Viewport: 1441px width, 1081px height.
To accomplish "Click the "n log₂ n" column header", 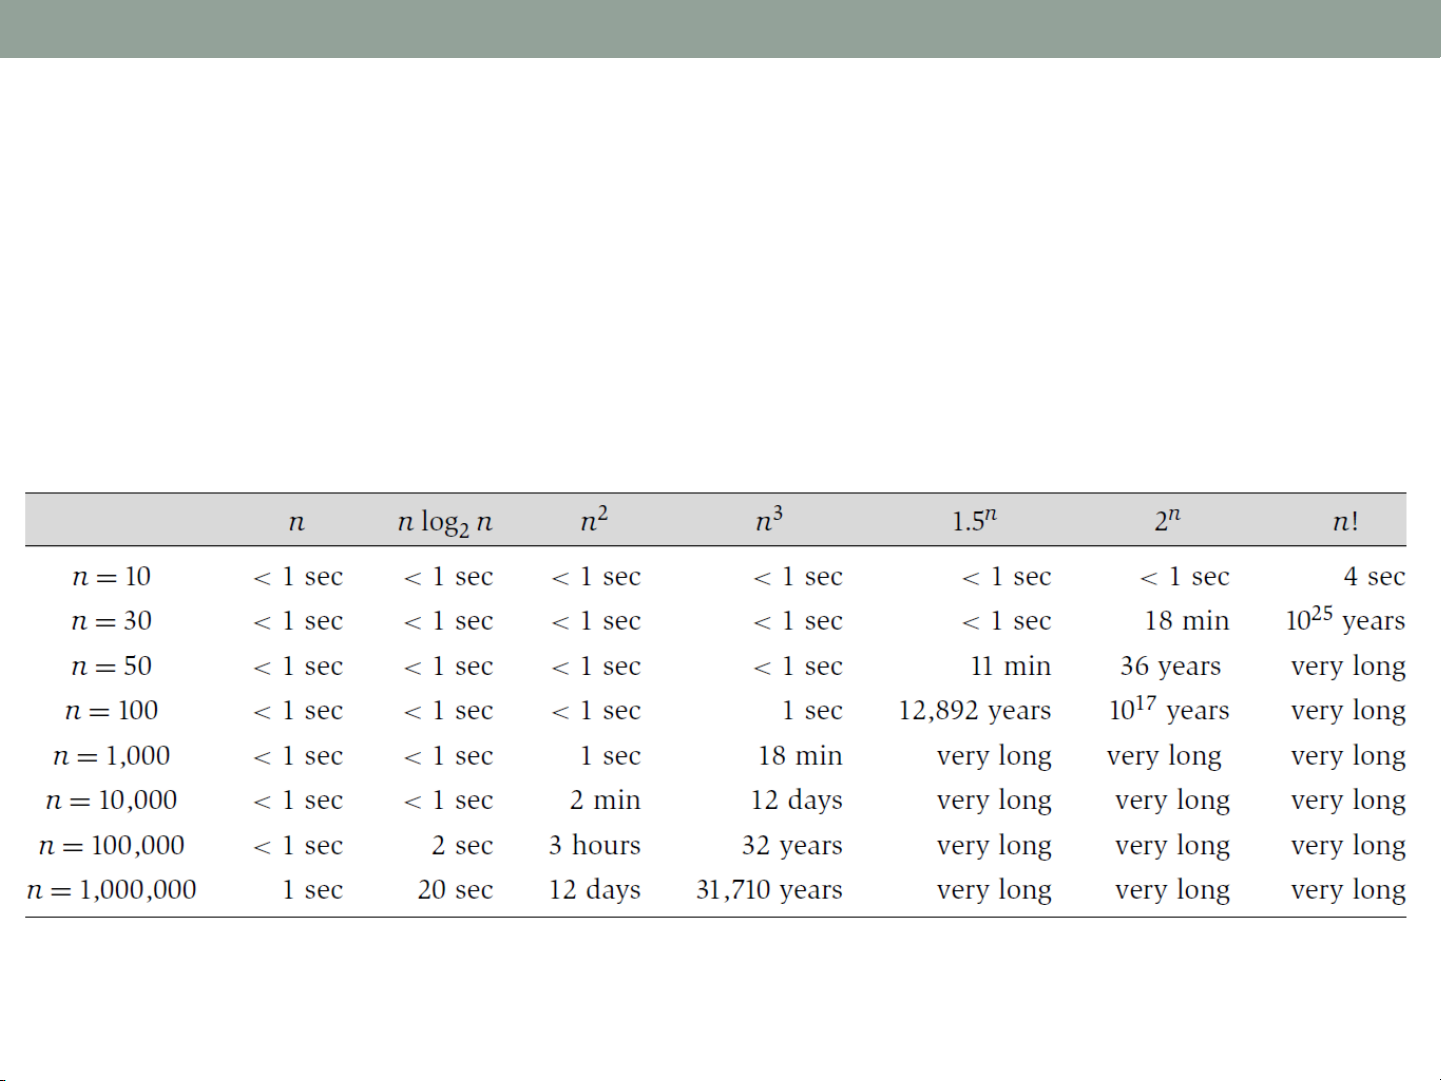I will (x=445, y=522).
